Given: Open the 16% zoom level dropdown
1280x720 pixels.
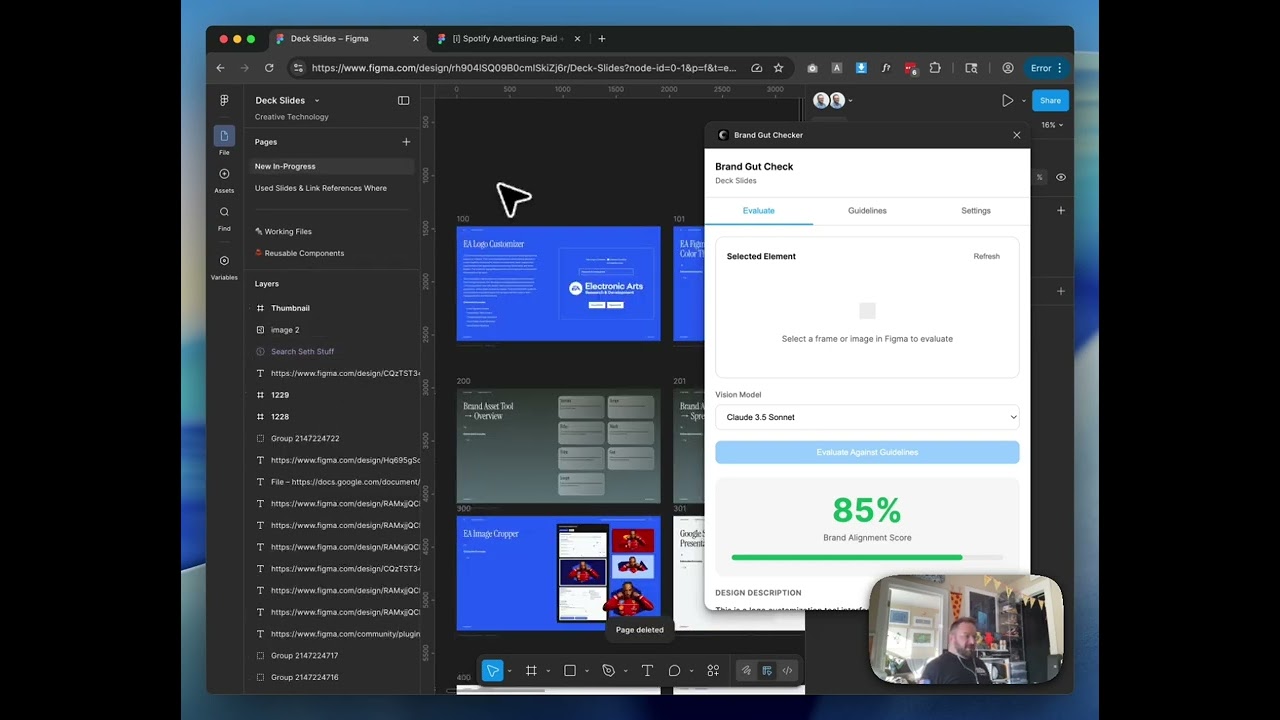Looking at the screenshot, I should [x=1051, y=125].
